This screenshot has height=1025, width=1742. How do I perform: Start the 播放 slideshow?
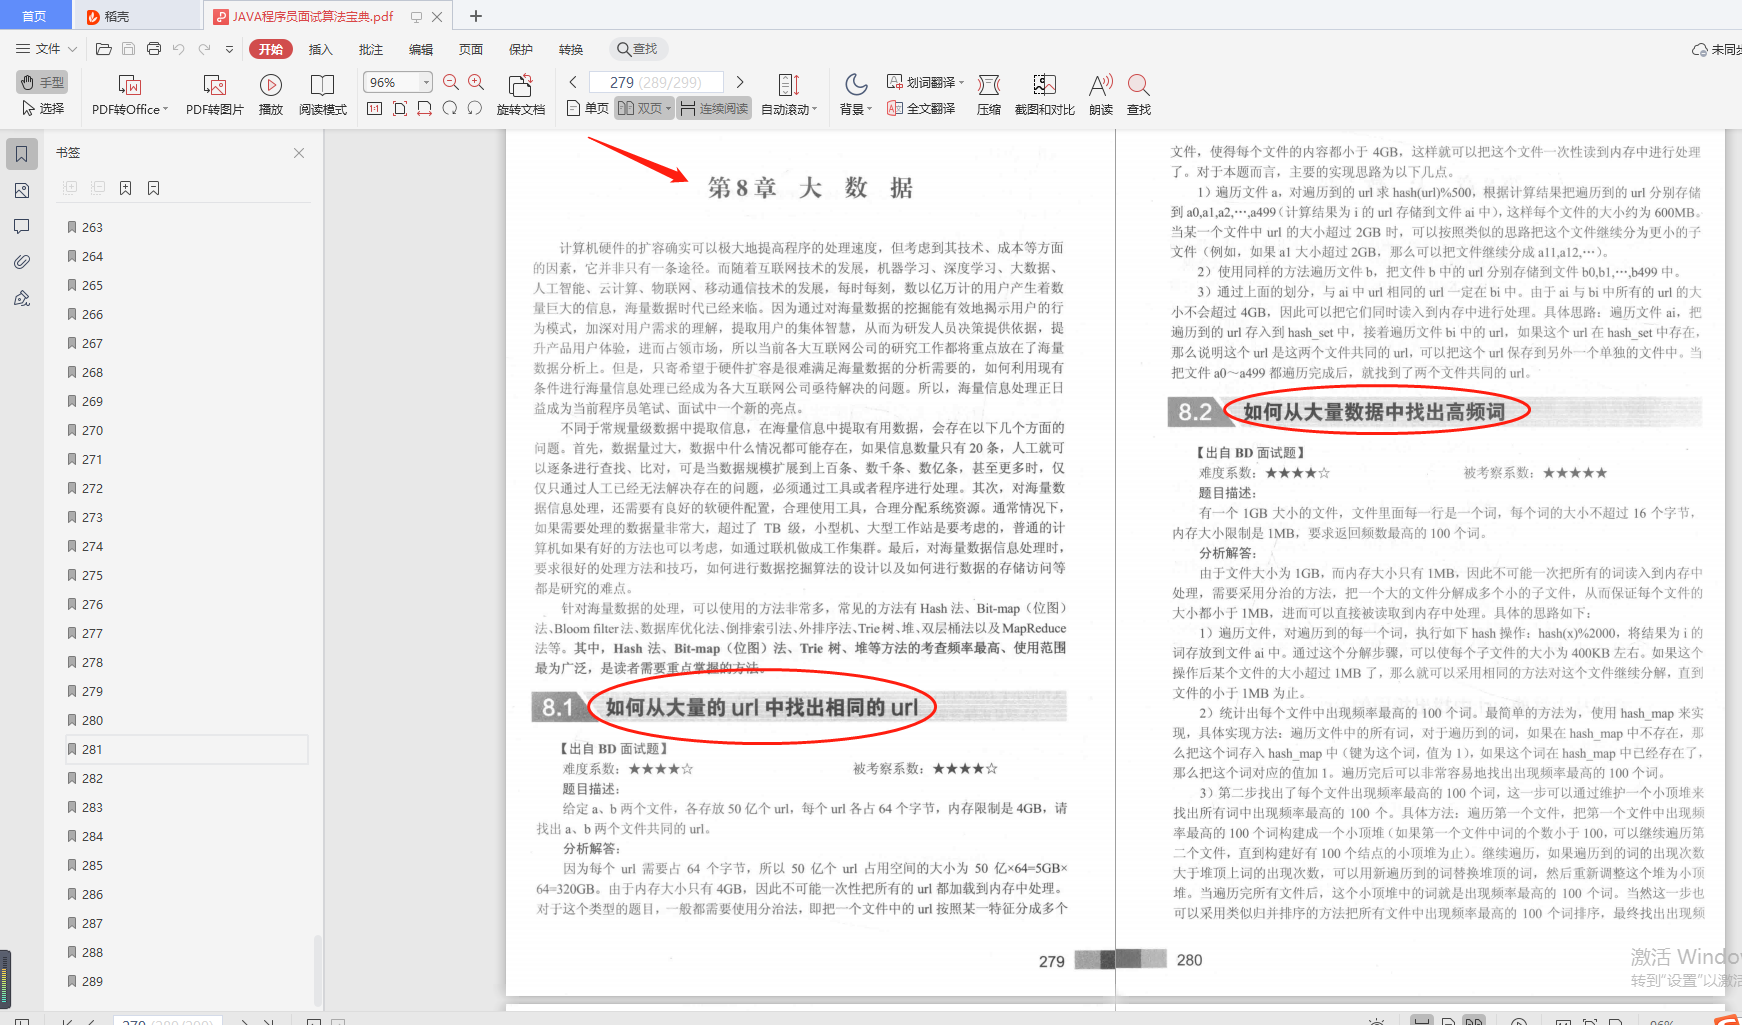click(271, 95)
